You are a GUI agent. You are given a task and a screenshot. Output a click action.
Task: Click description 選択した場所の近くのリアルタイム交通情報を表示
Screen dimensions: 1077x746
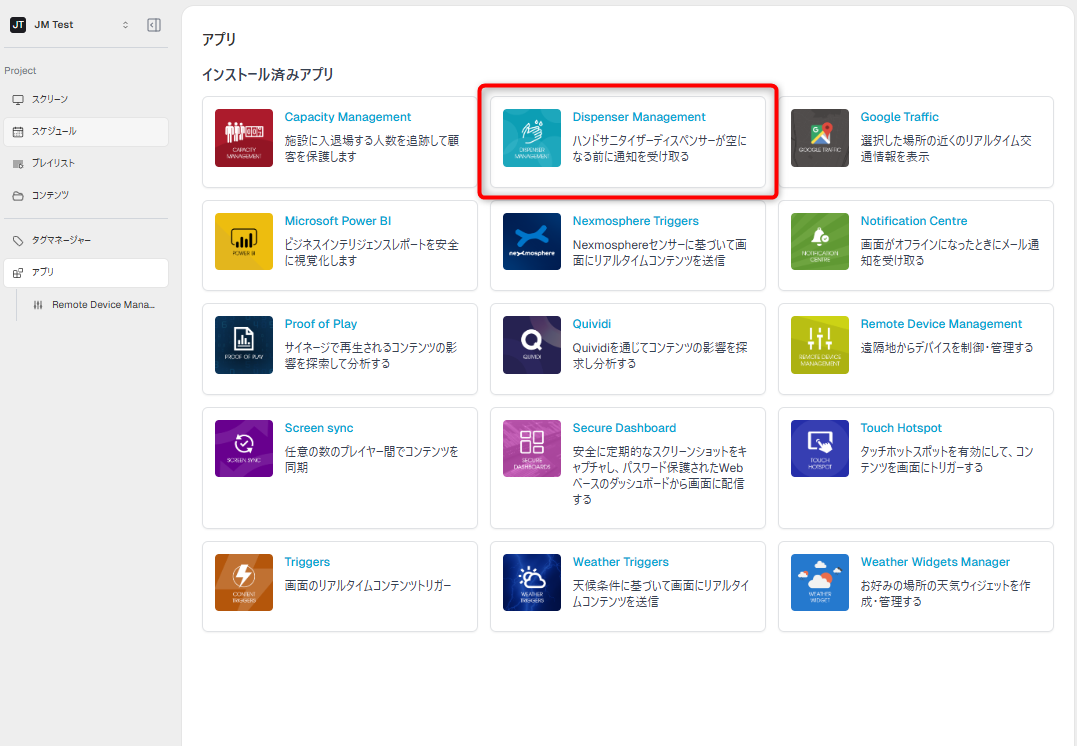[946, 148]
